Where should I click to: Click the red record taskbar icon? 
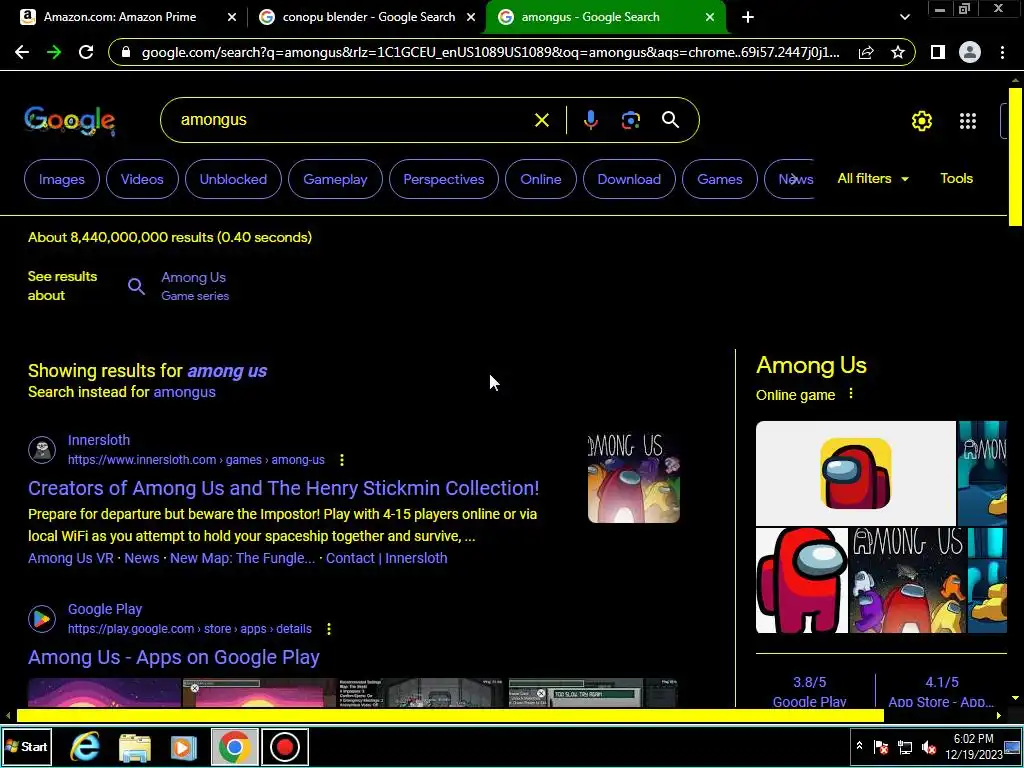click(x=285, y=747)
